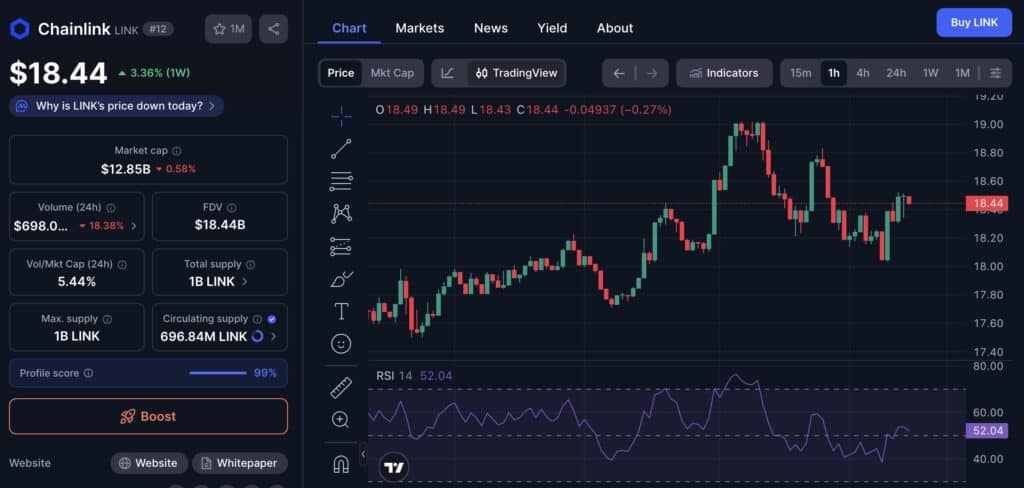Select the trend line drawing tool
Viewport: 1024px width, 488px height.
point(341,149)
